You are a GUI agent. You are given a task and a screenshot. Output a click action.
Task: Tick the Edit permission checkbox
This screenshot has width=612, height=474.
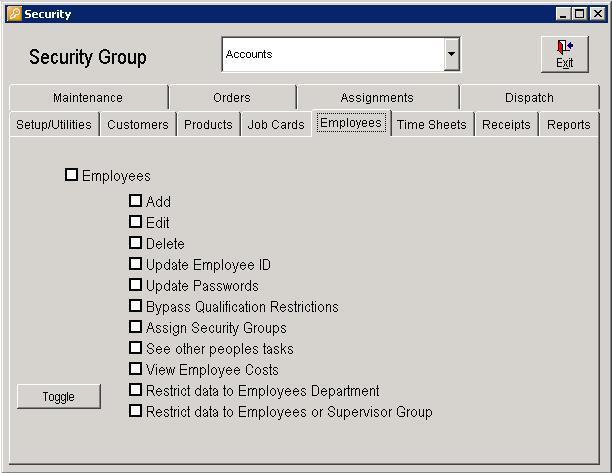click(x=136, y=222)
